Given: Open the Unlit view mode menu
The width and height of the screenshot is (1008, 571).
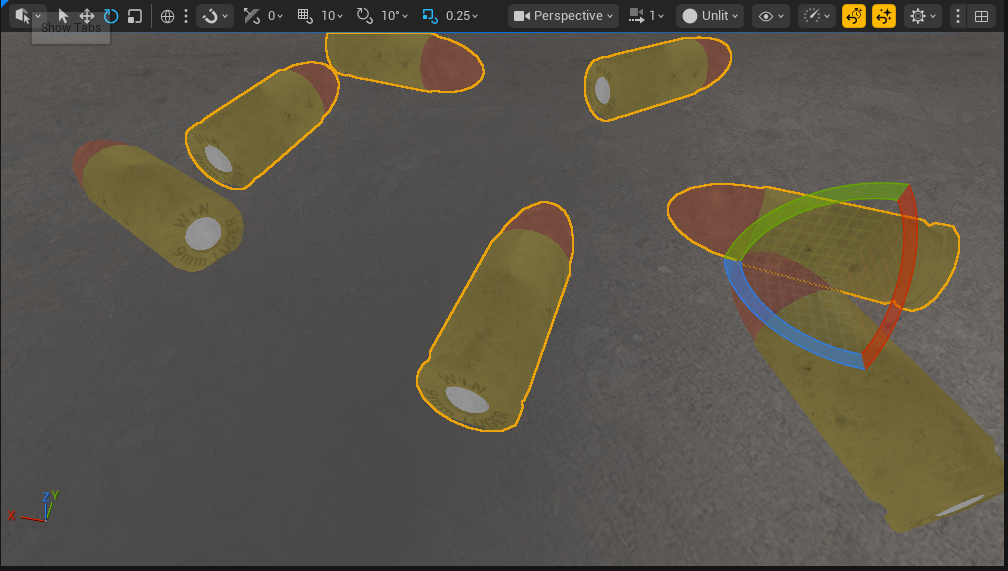Looking at the screenshot, I should 710,15.
